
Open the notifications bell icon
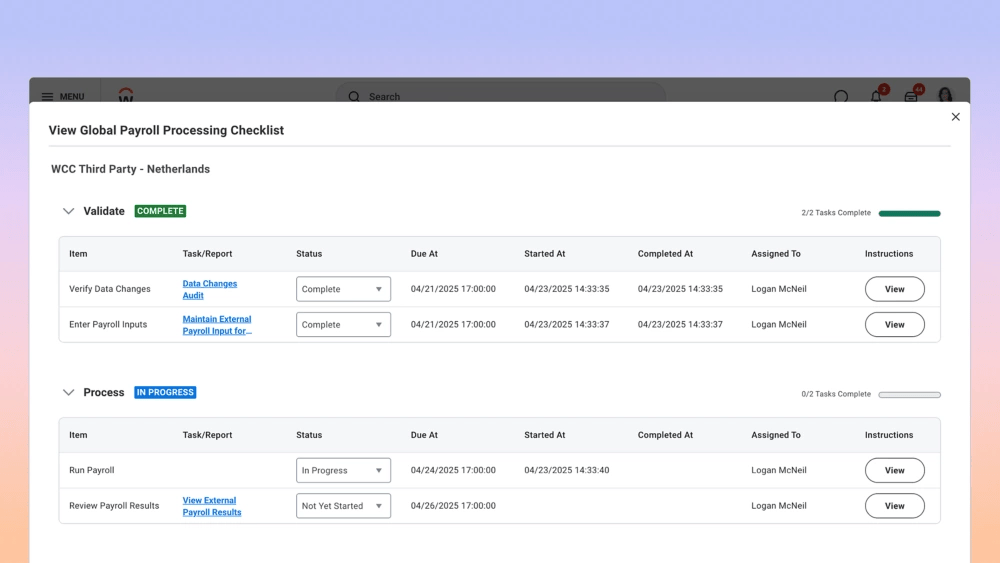coord(876,96)
